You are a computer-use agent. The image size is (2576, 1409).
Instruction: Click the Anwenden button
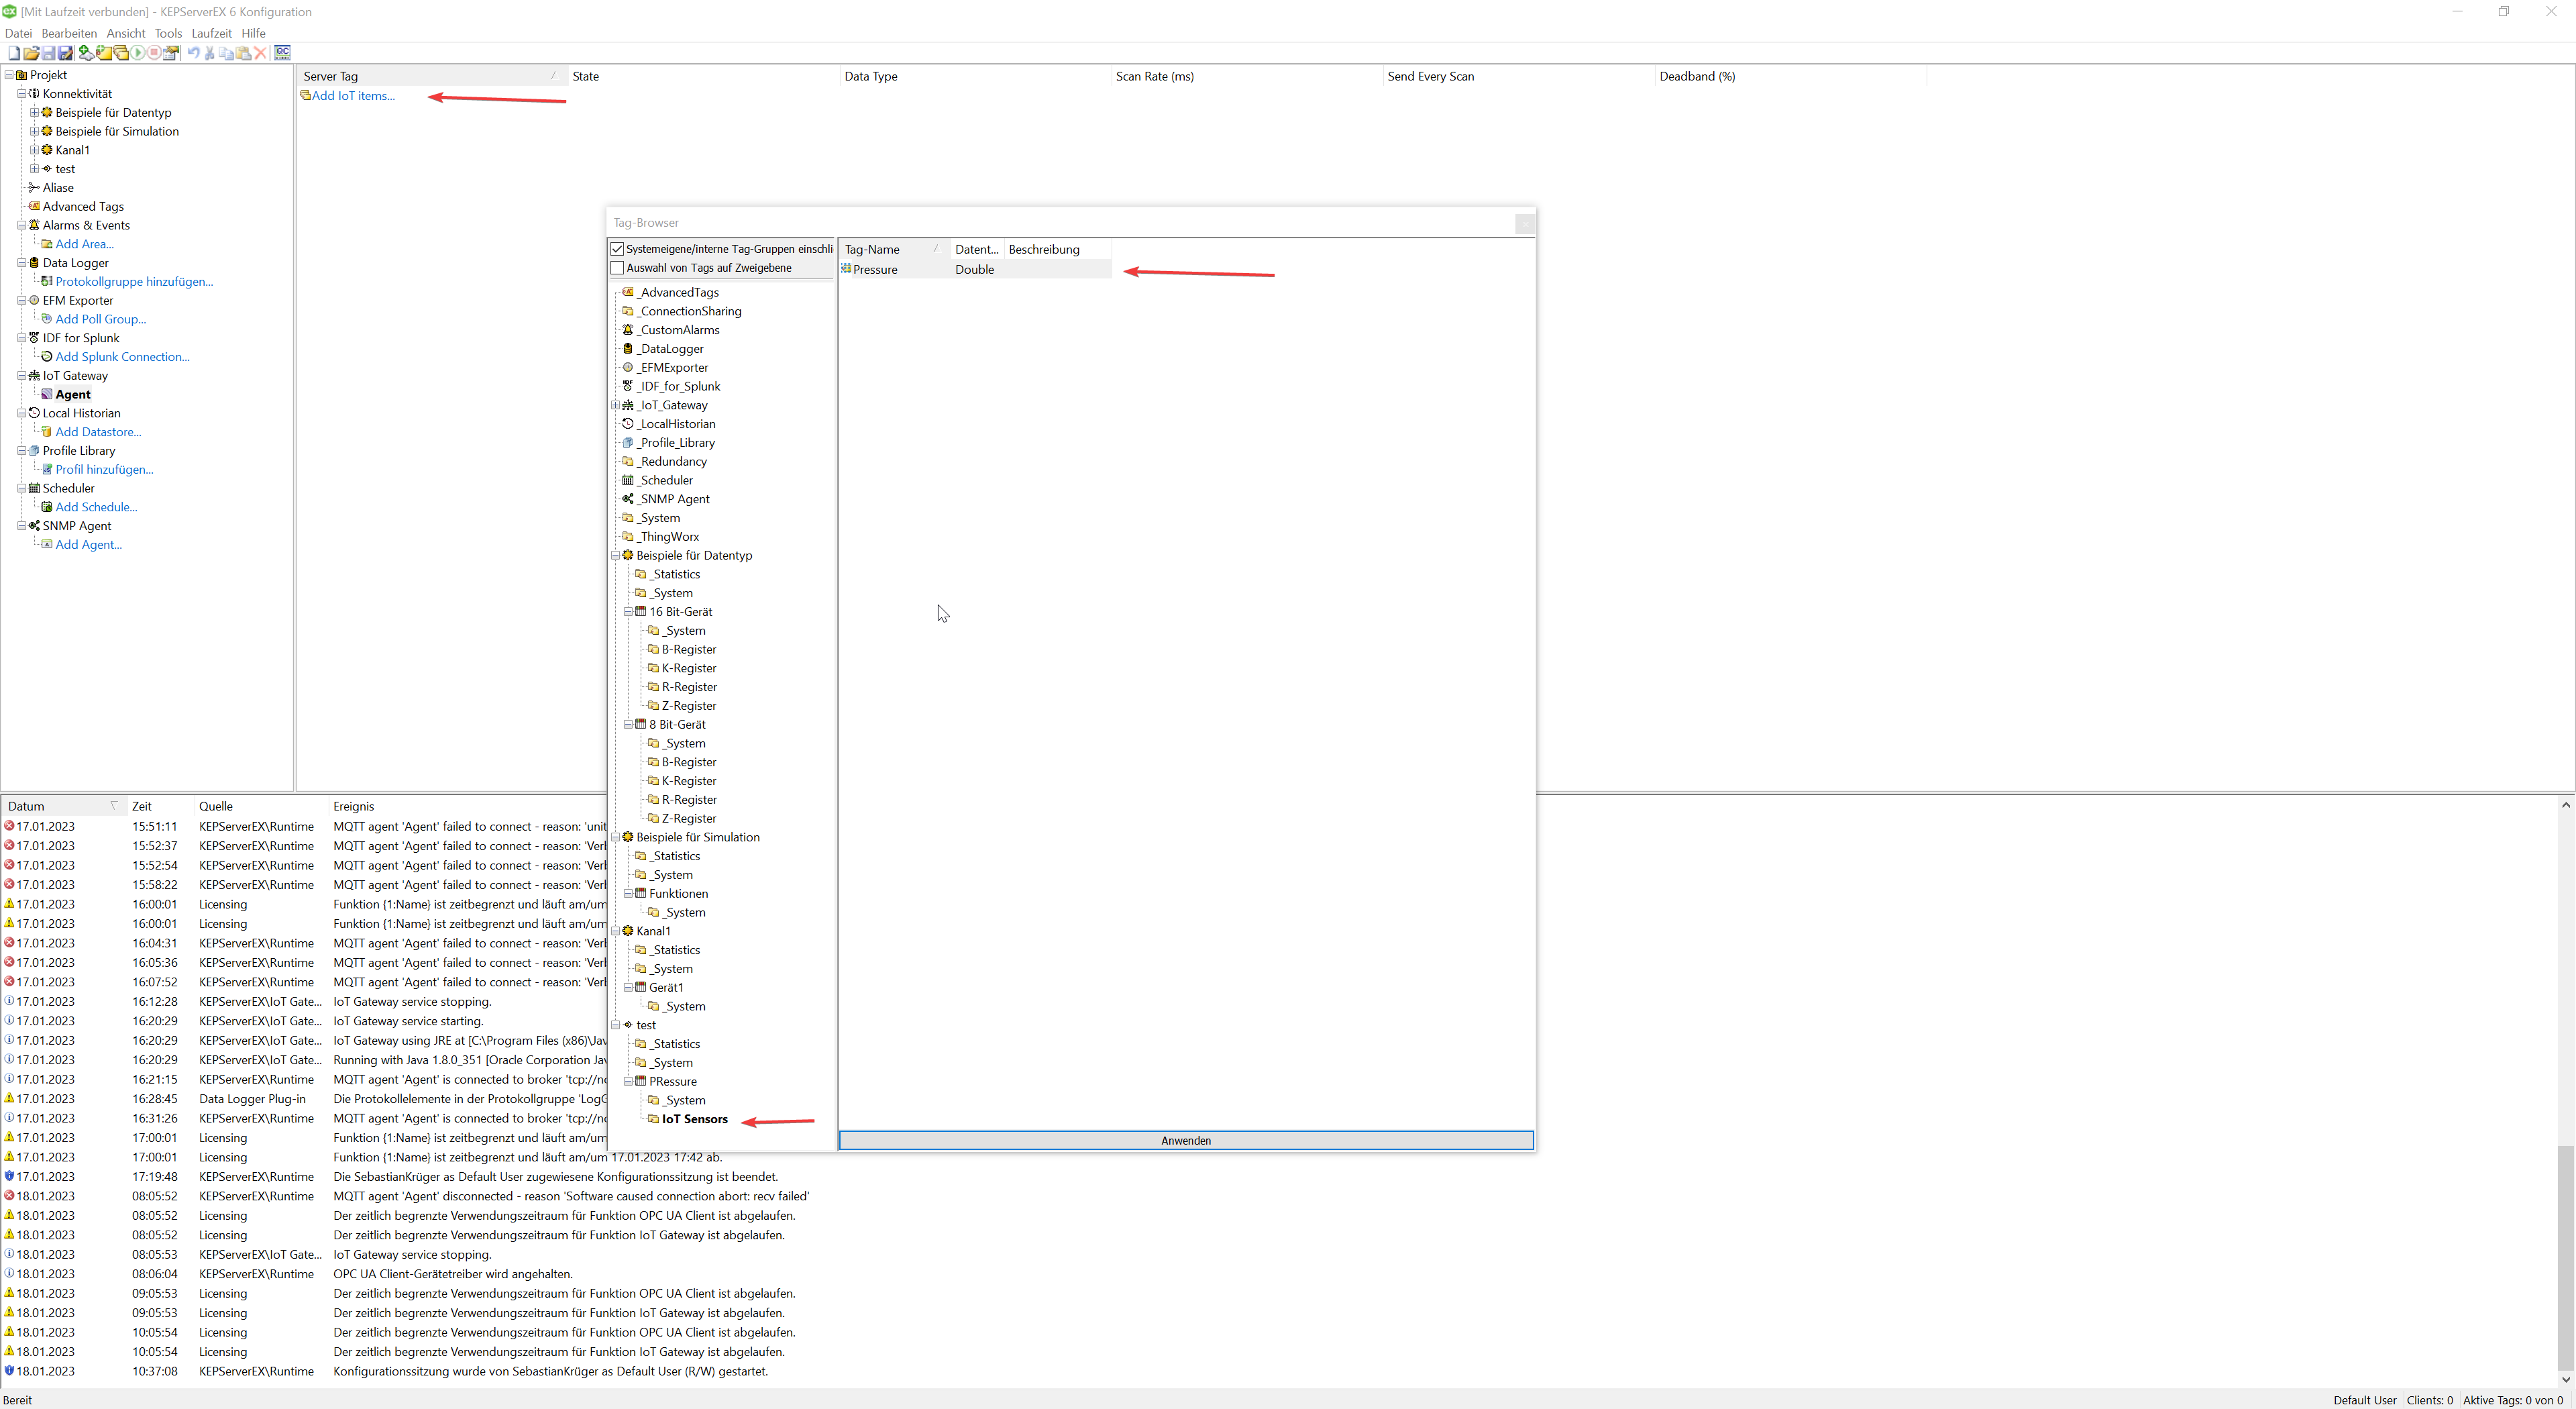[x=1185, y=1140]
